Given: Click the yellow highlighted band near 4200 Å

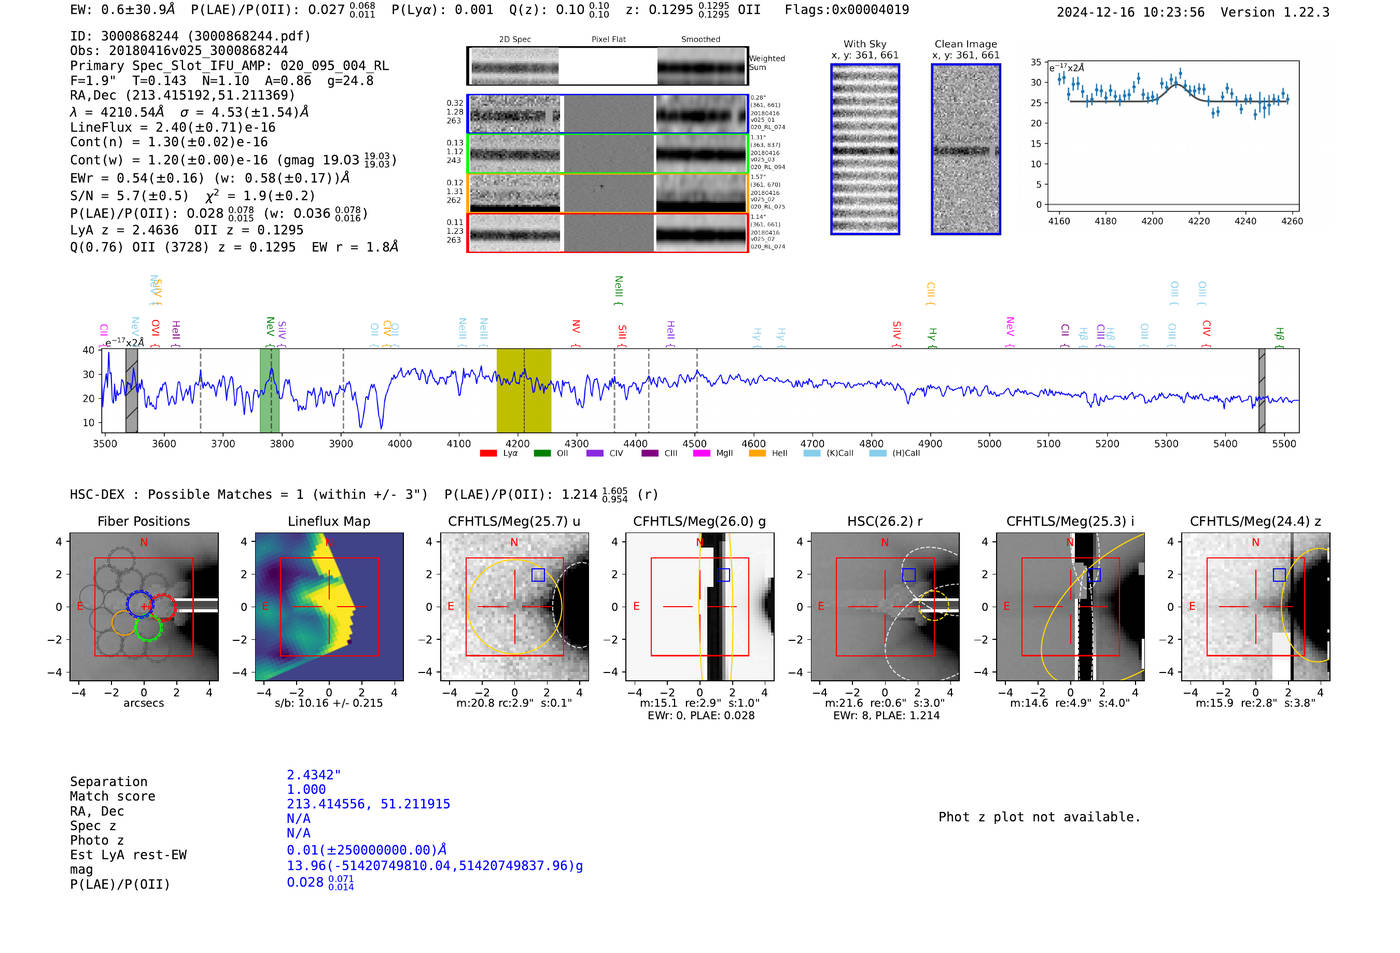Looking at the screenshot, I should click(524, 390).
